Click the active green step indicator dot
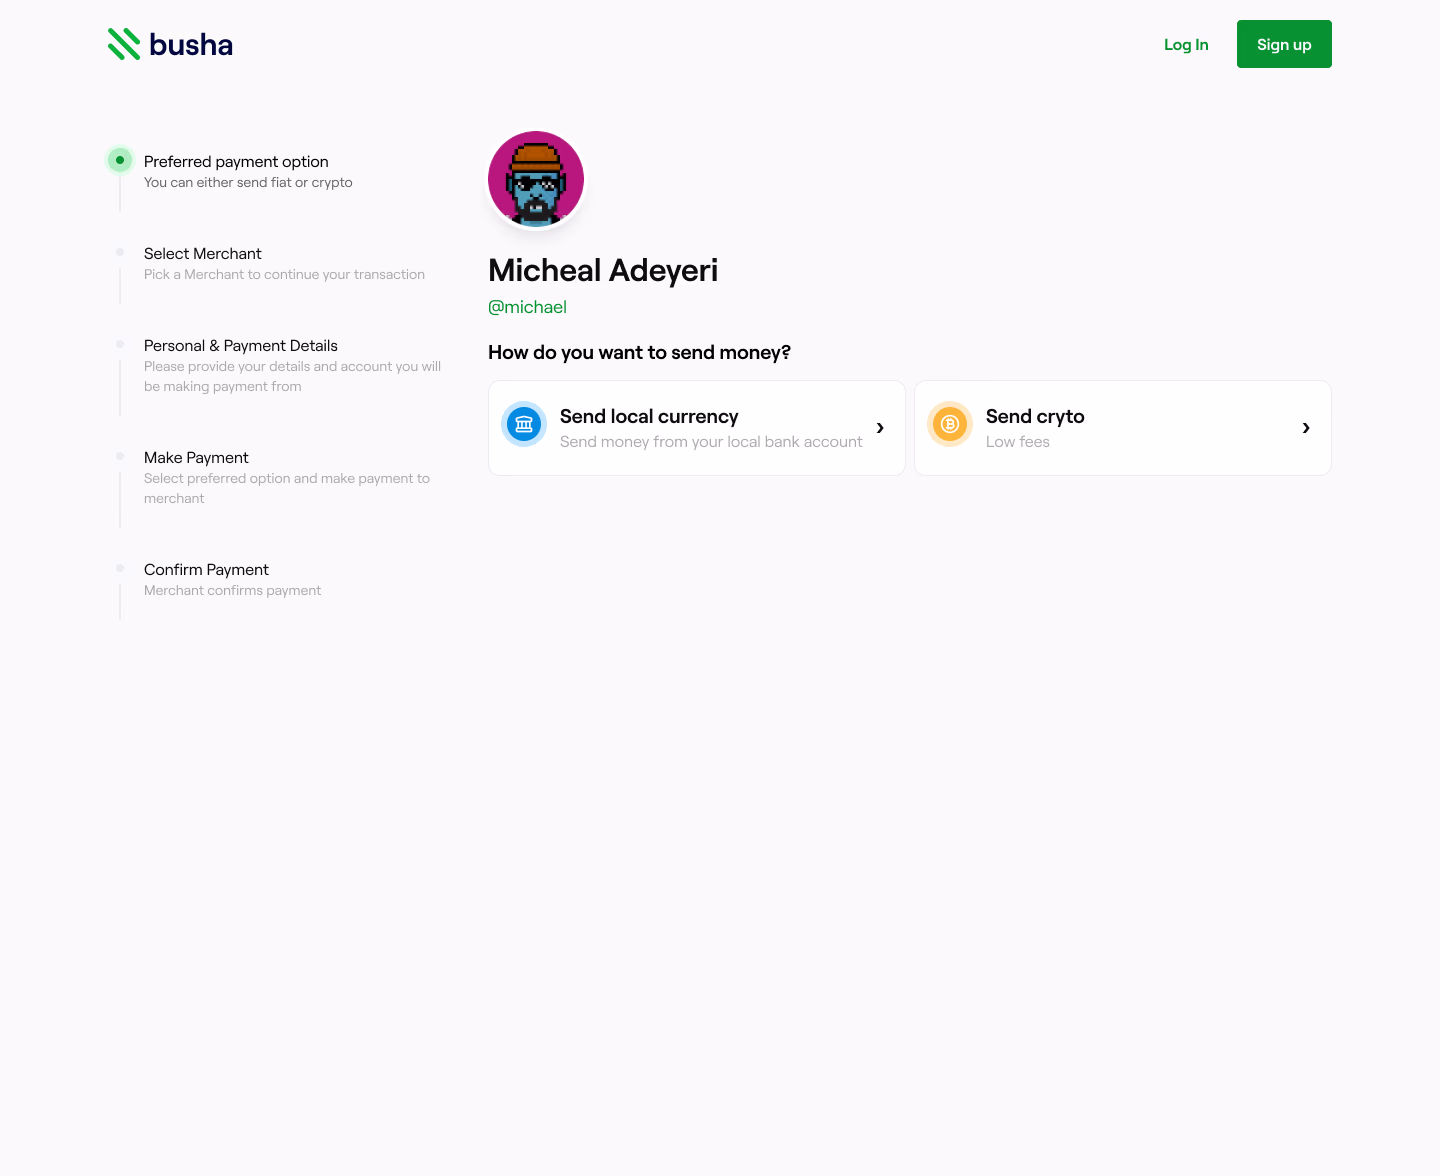 [x=120, y=160]
